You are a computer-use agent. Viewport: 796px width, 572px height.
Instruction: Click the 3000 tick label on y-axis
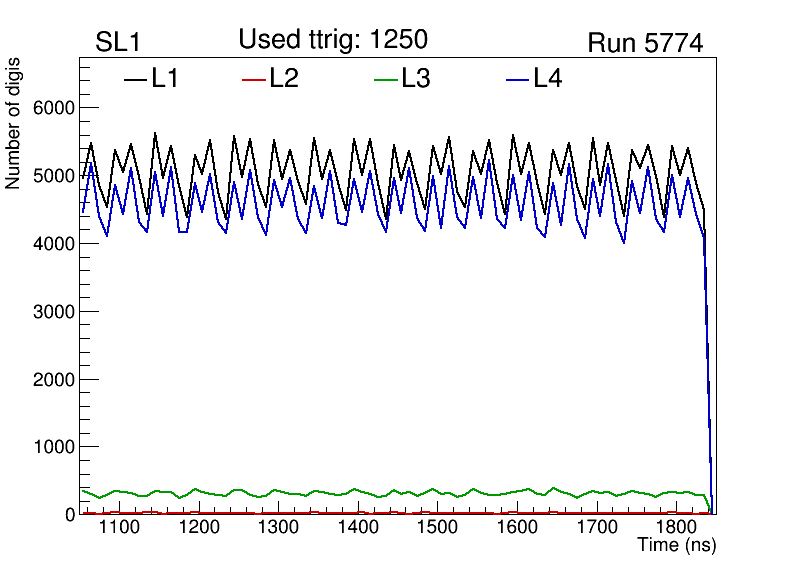tap(50, 312)
